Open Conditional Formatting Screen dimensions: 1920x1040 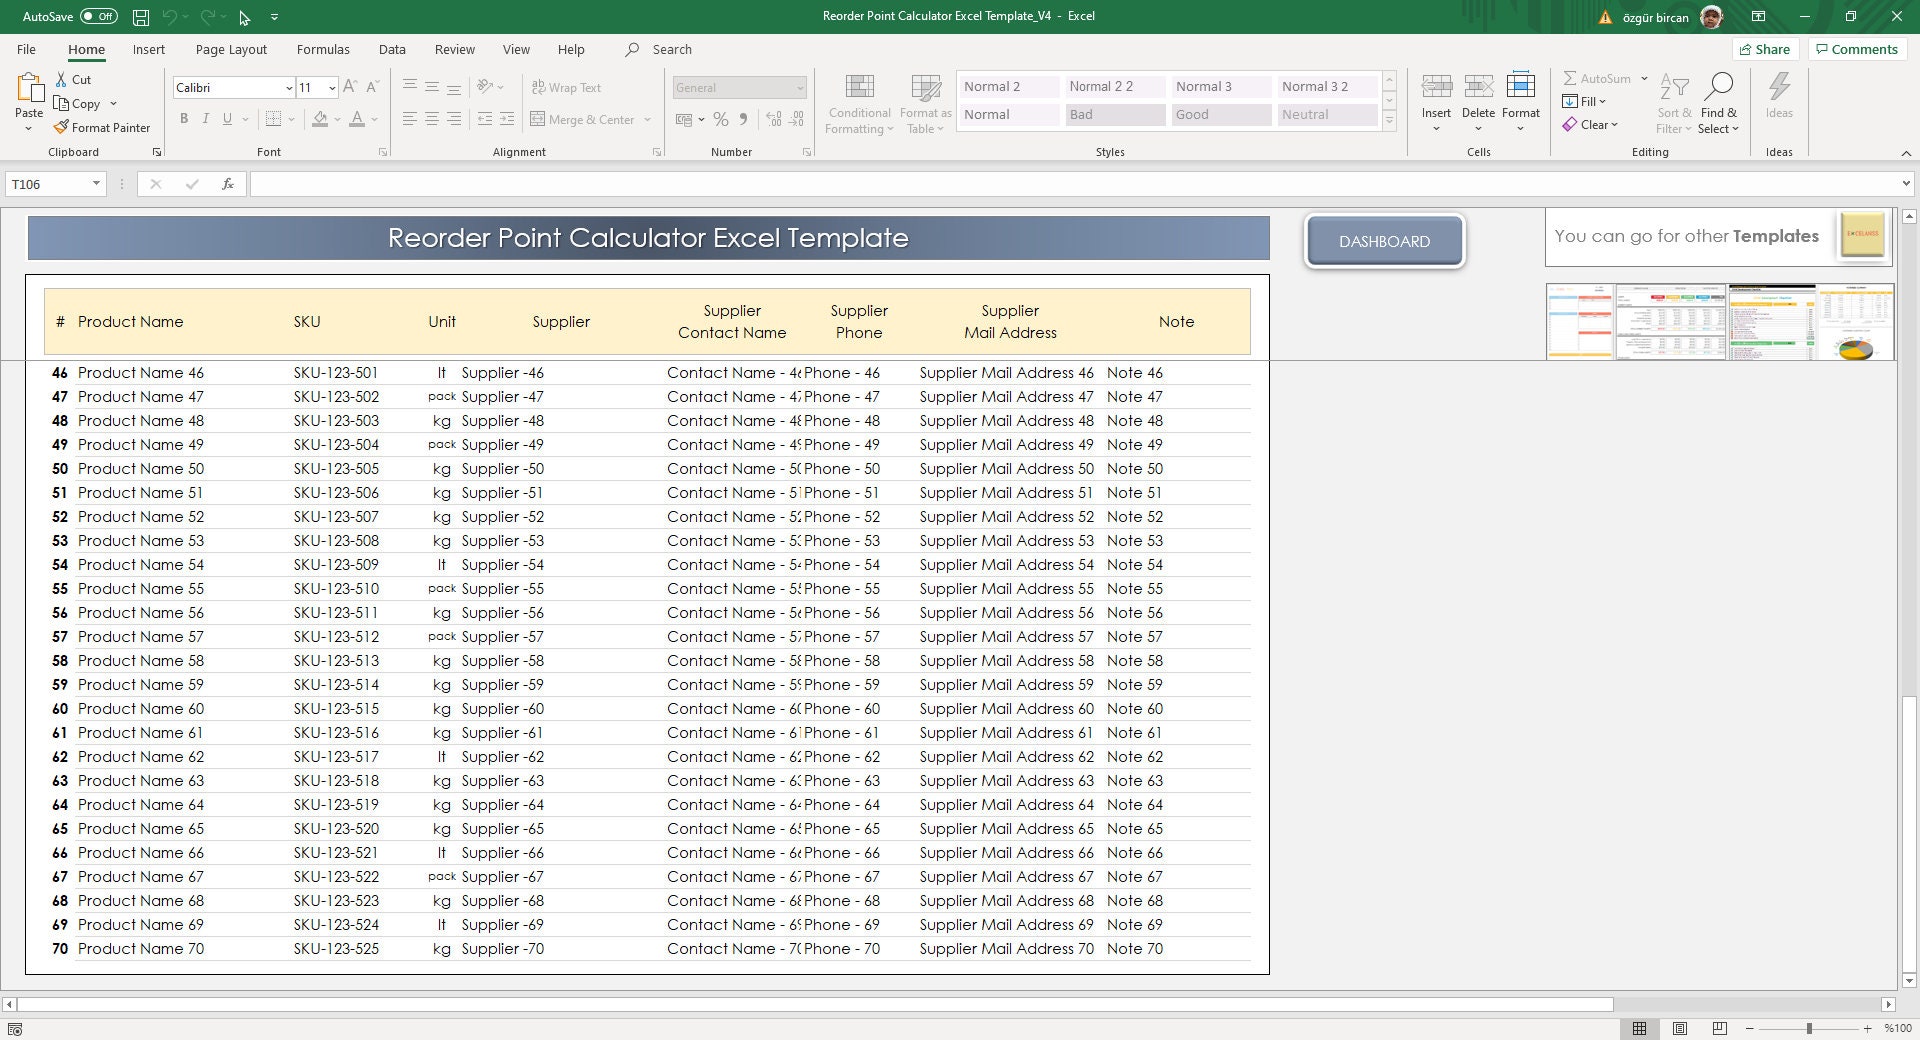(860, 104)
